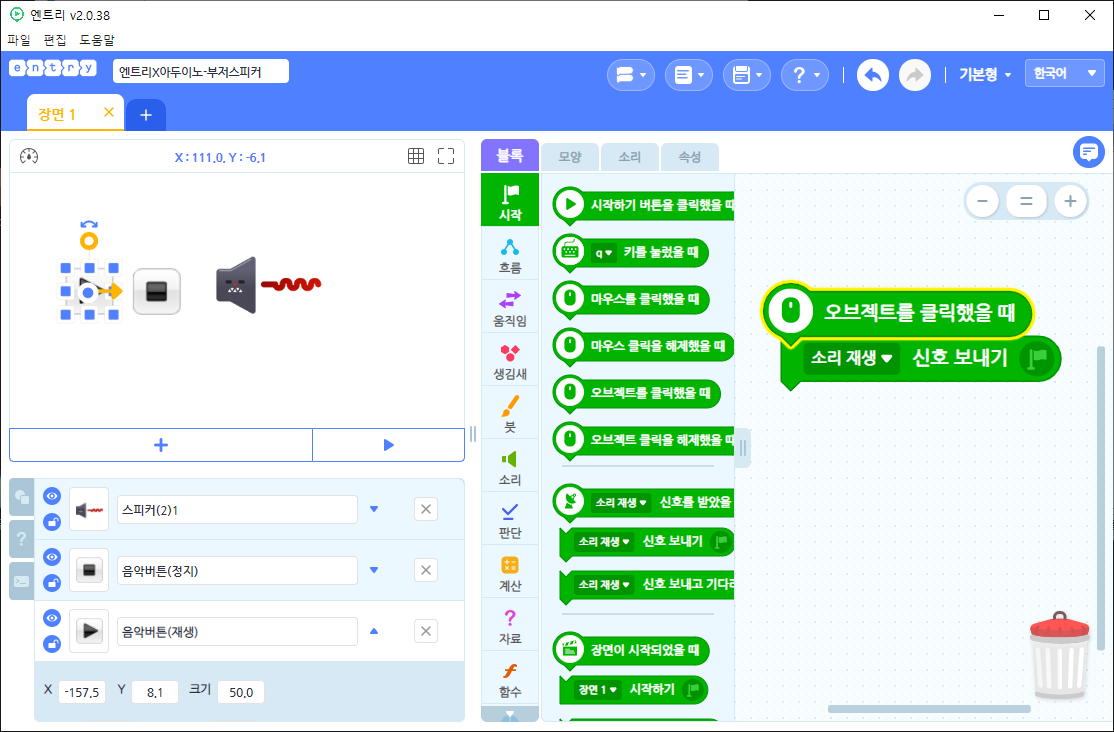Open the q key selector dropdown

[604, 253]
